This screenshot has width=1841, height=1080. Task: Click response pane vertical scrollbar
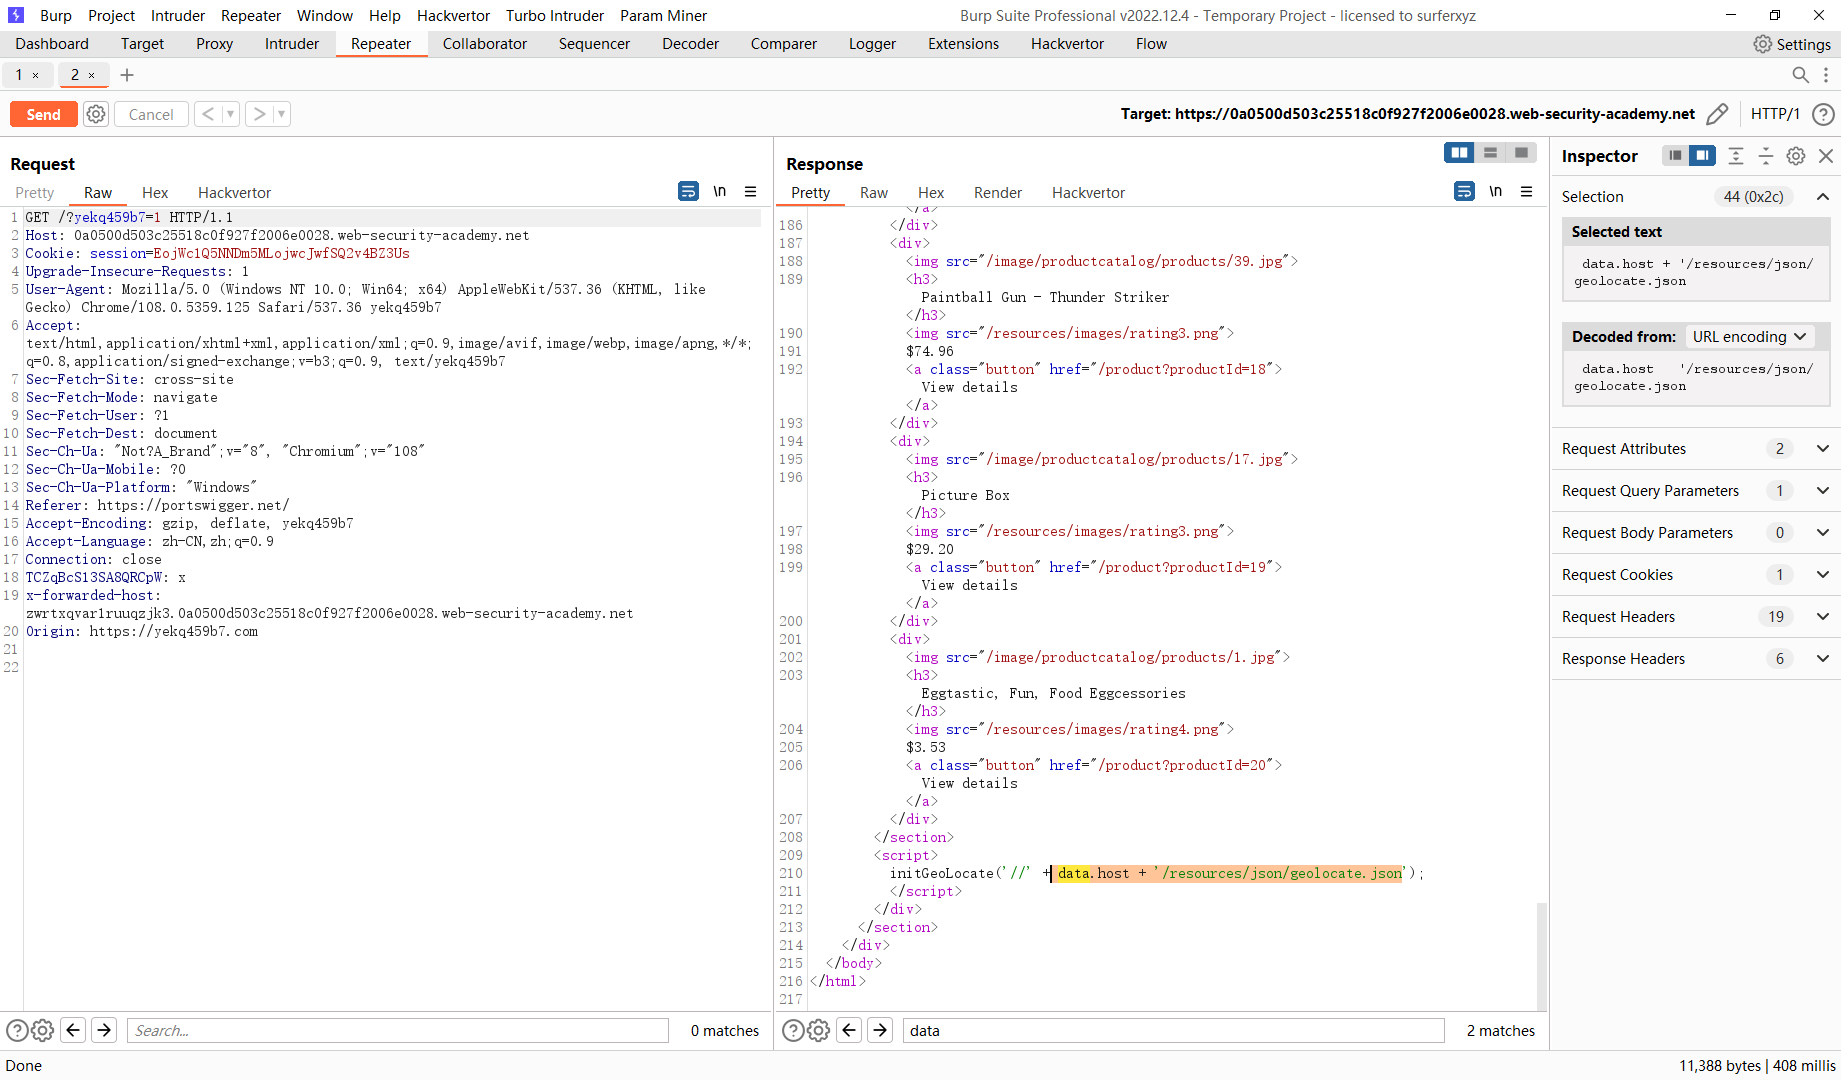pyautogui.click(x=1542, y=955)
